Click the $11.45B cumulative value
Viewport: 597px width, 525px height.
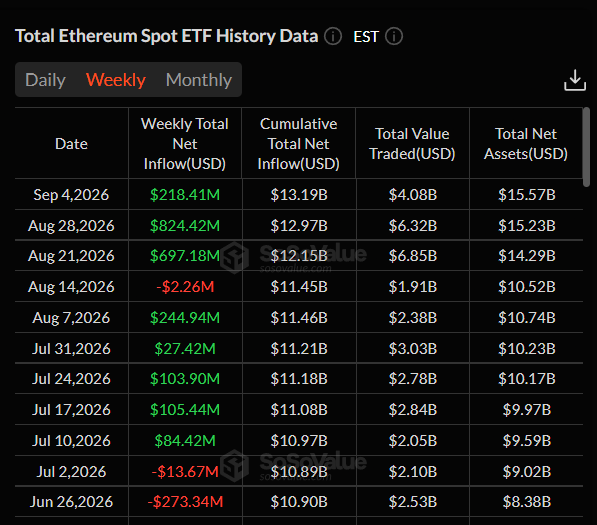point(299,286)
